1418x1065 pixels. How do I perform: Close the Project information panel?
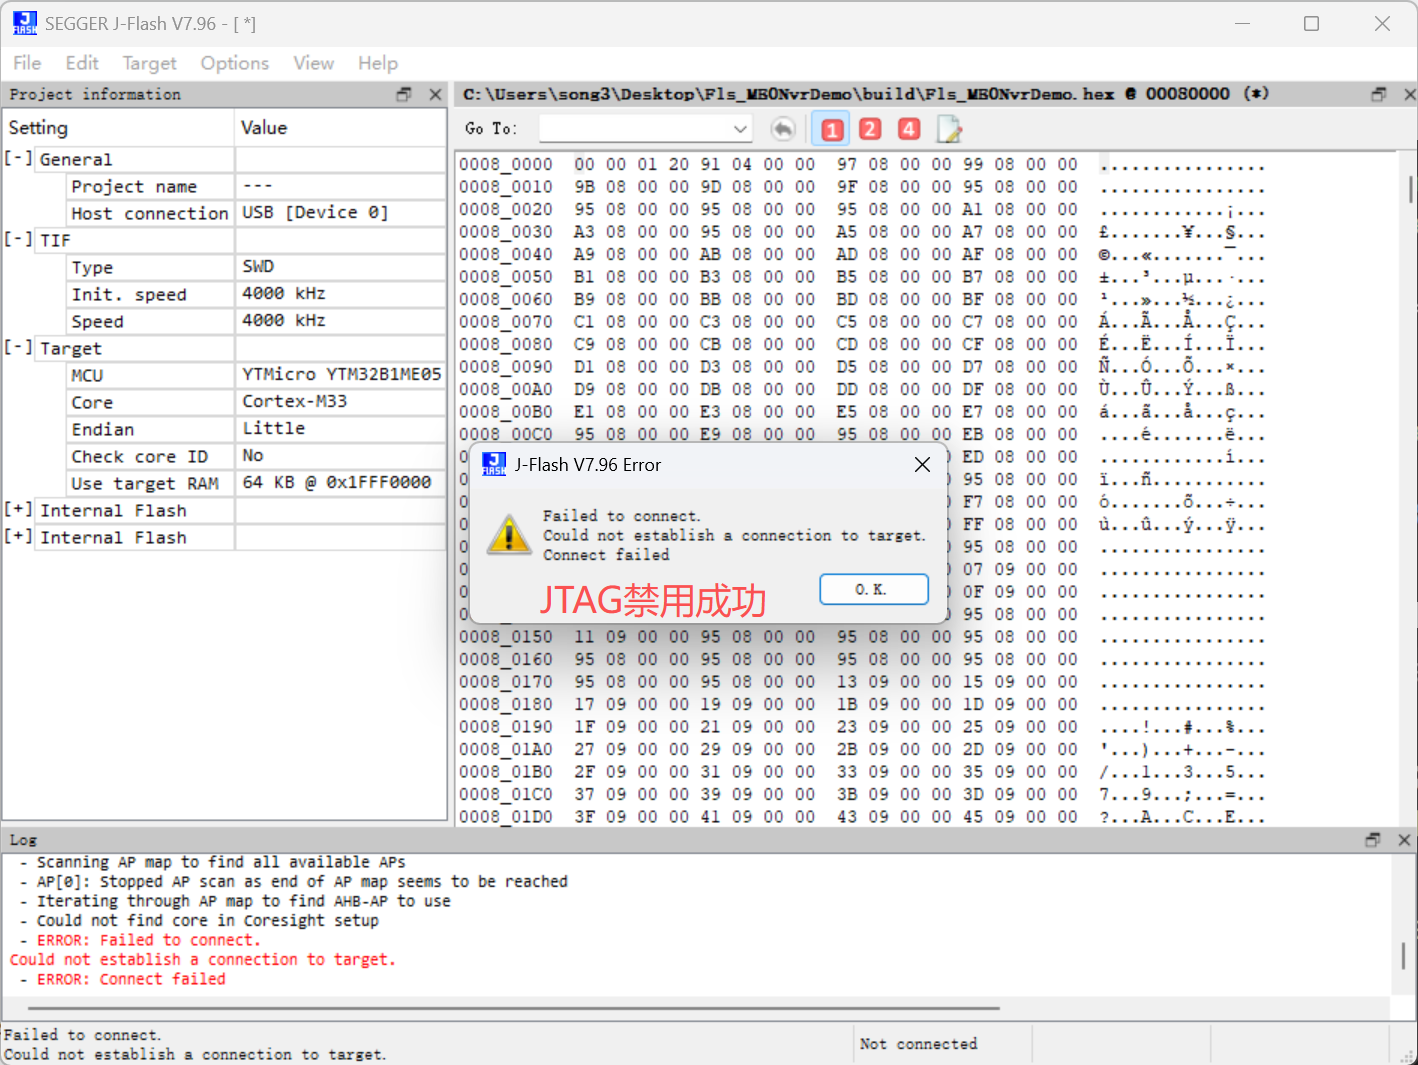coord(435,94)
